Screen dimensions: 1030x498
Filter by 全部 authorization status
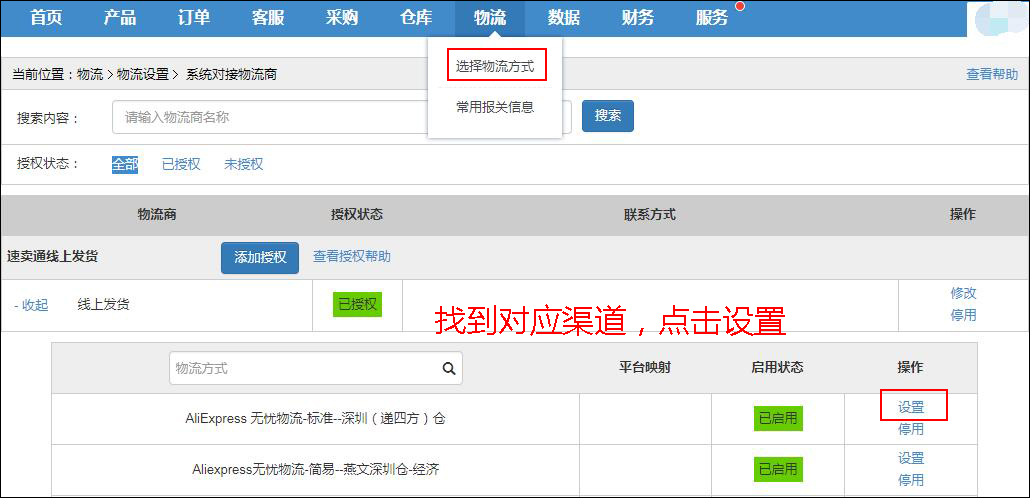[x=125, y=164]
